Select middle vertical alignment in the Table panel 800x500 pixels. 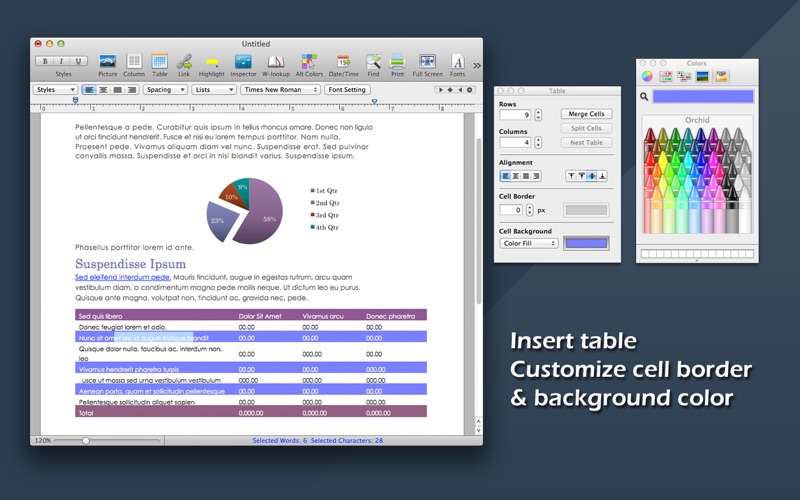click(x=592, y=176)
